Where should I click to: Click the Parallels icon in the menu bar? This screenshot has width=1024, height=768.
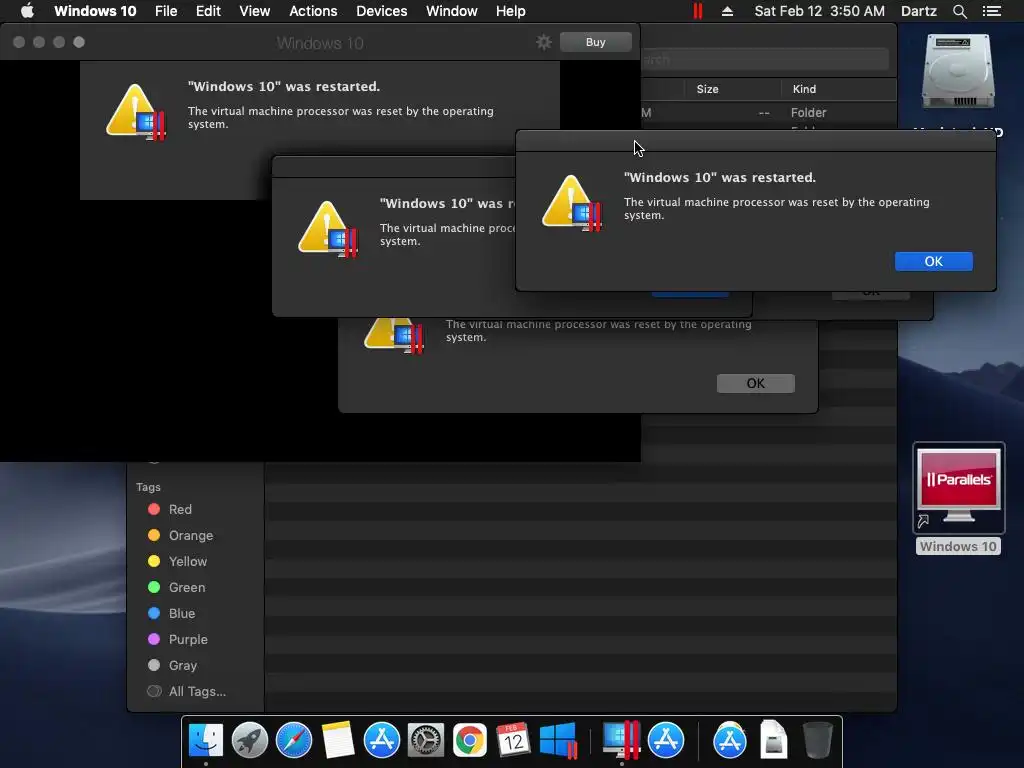[x=697, y=11]
